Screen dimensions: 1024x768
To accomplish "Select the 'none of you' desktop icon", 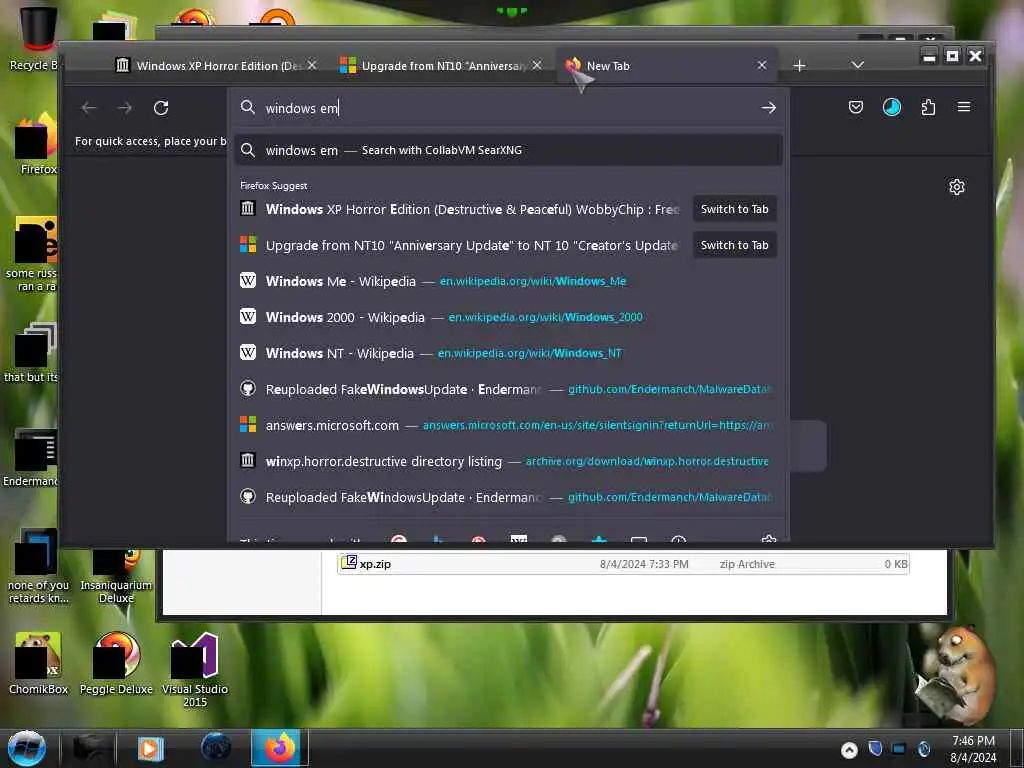I will [38, 566].
